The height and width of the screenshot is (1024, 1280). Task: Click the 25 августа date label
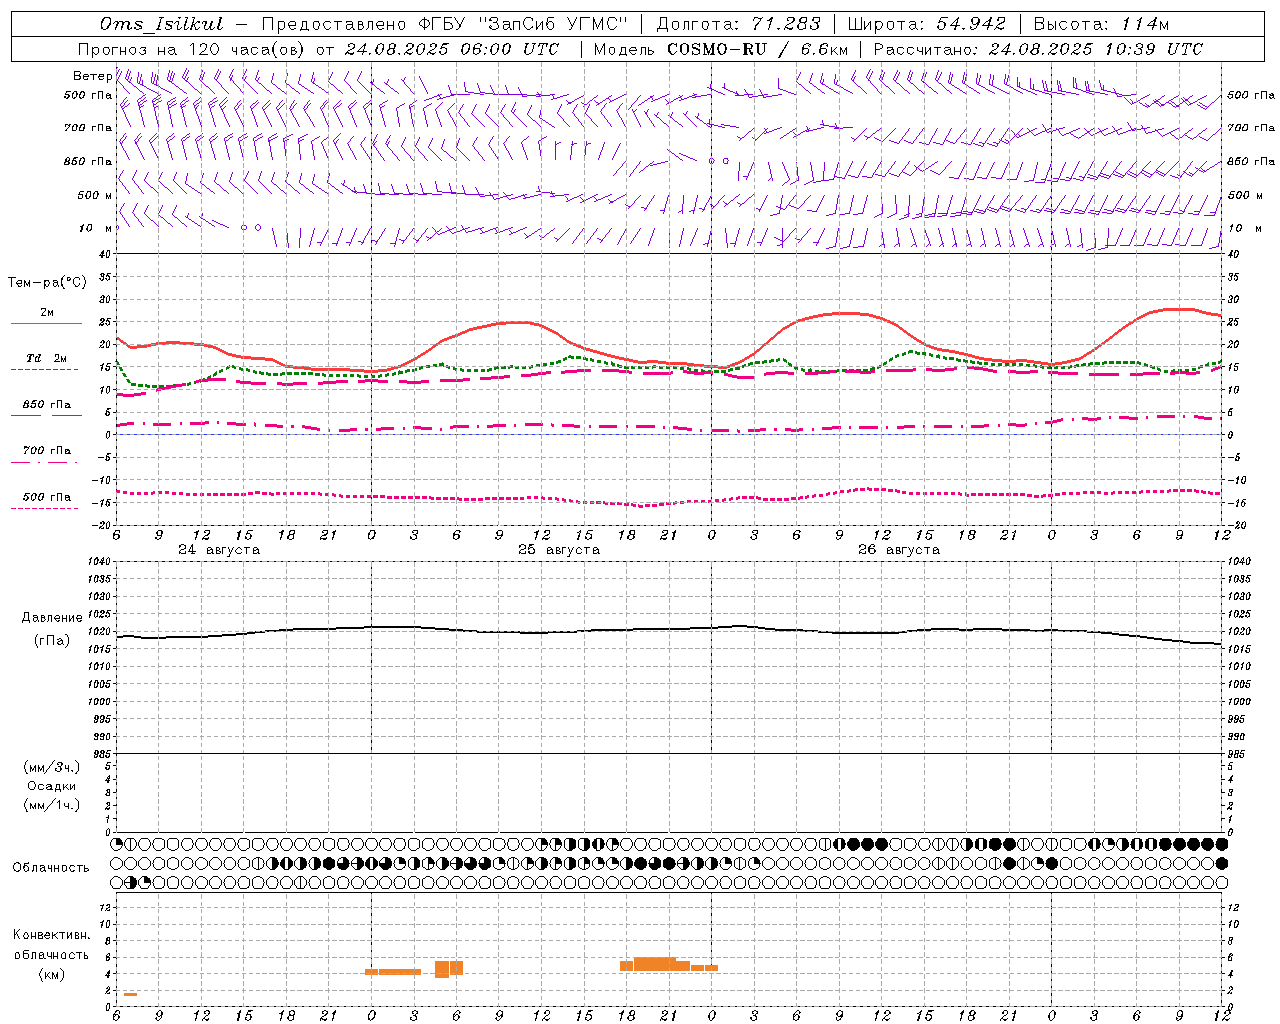click(559, 550)
